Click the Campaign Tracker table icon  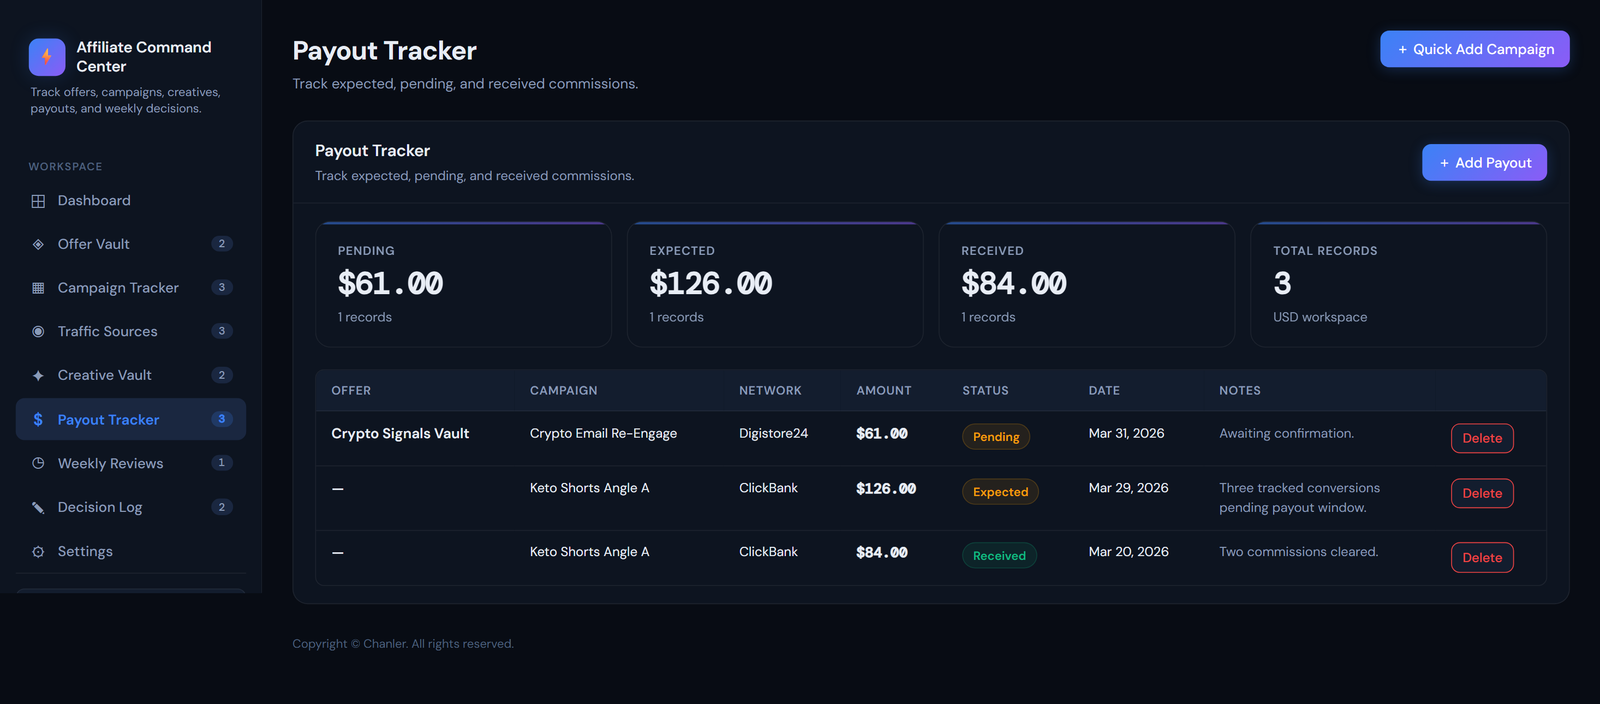pos(38,288)
